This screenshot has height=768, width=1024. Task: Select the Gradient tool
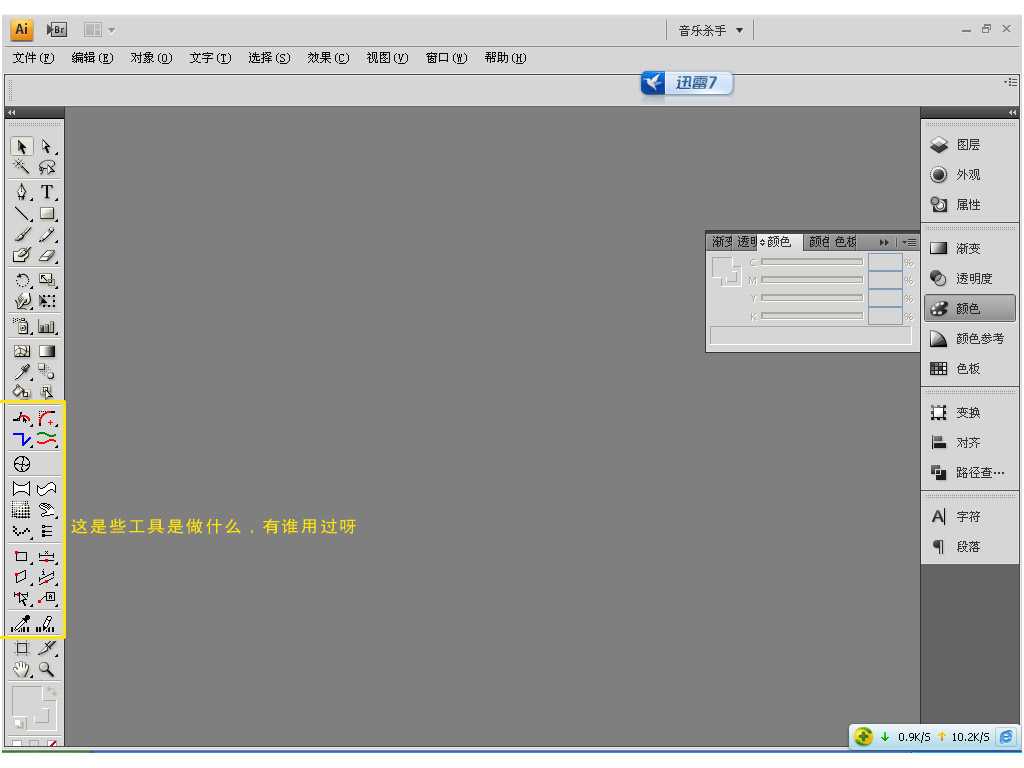coord(46,351)
